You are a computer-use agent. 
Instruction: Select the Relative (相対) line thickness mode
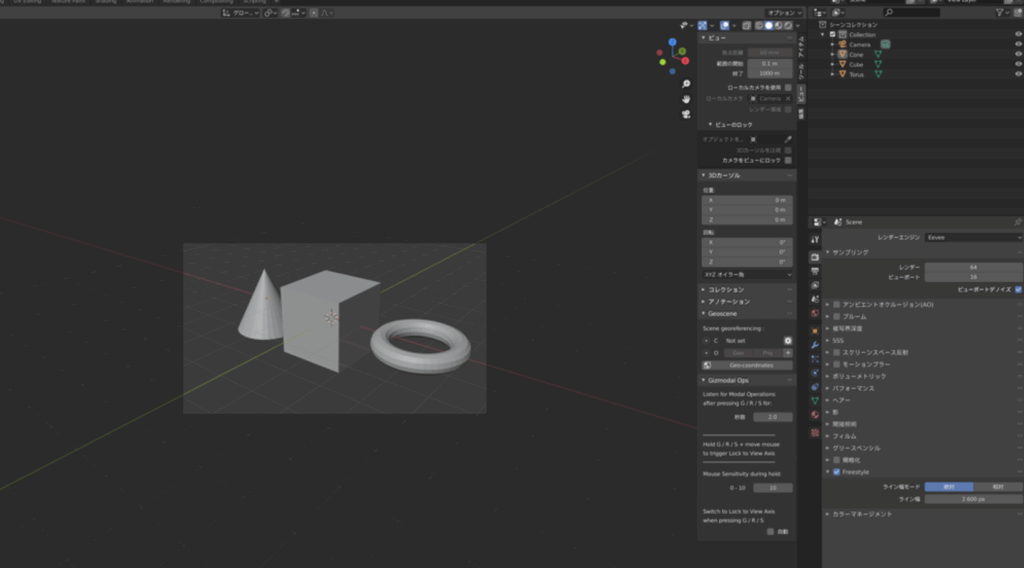pyautogui.click(x=998, y=486)
